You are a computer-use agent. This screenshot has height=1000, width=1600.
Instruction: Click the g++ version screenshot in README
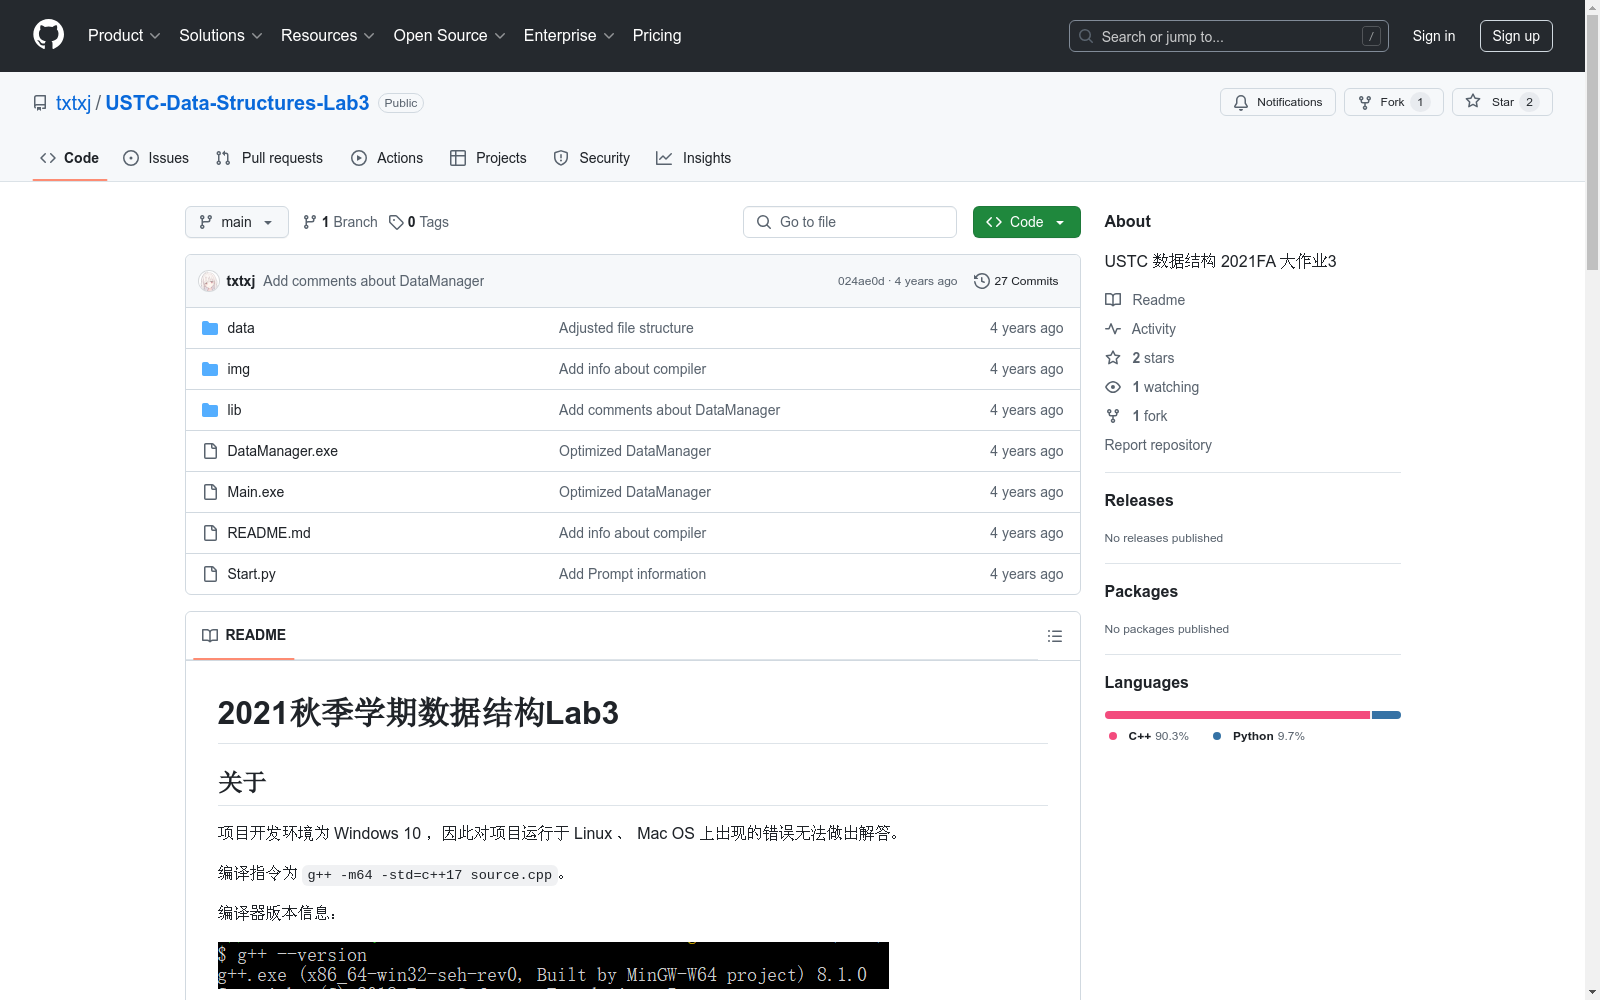coord(553,965)
